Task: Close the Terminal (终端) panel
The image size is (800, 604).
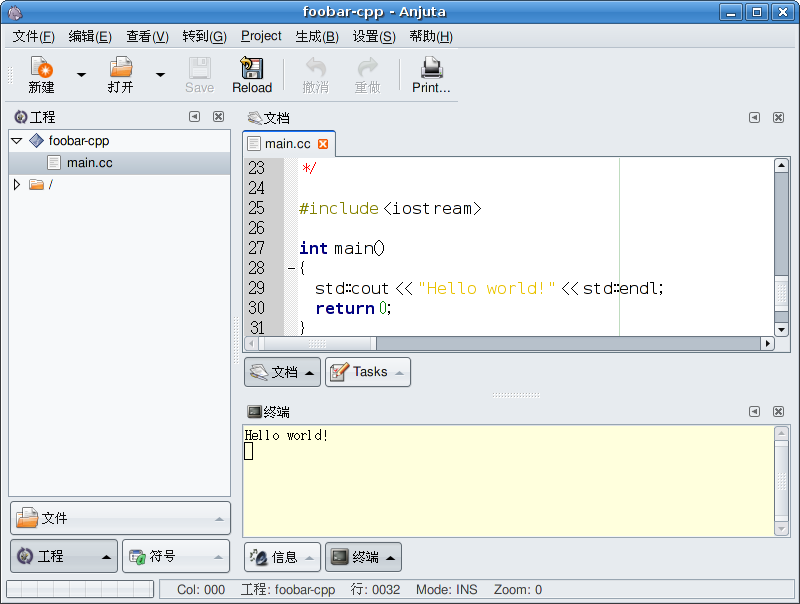Action: (x=778, y=412)
